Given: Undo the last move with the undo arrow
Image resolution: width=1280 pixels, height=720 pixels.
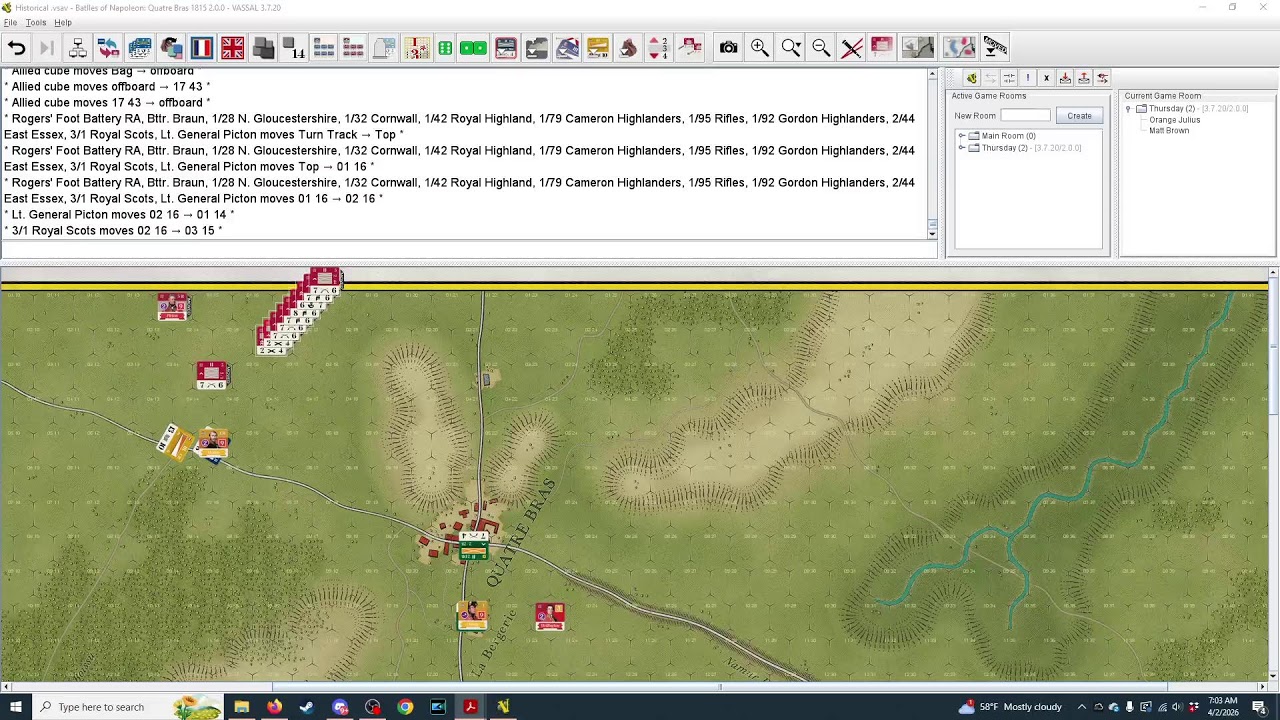Looking at the screenshot, I should [16, 47].
